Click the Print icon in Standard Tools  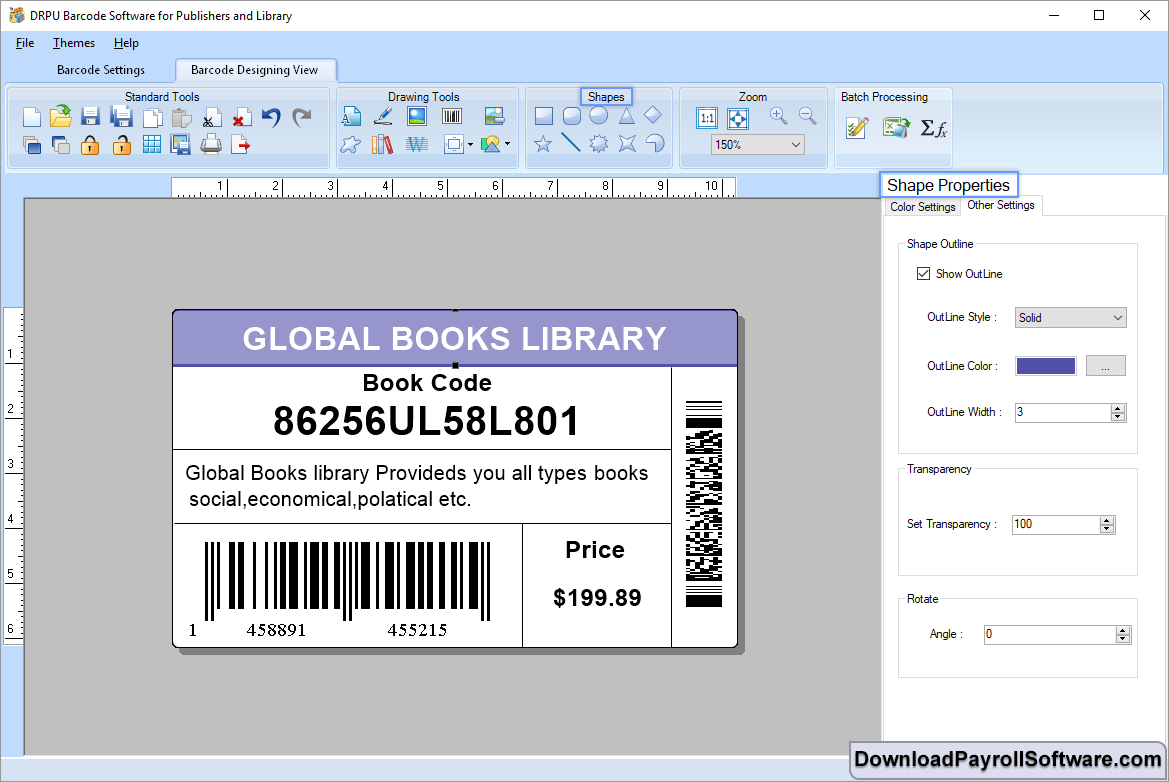211,144
